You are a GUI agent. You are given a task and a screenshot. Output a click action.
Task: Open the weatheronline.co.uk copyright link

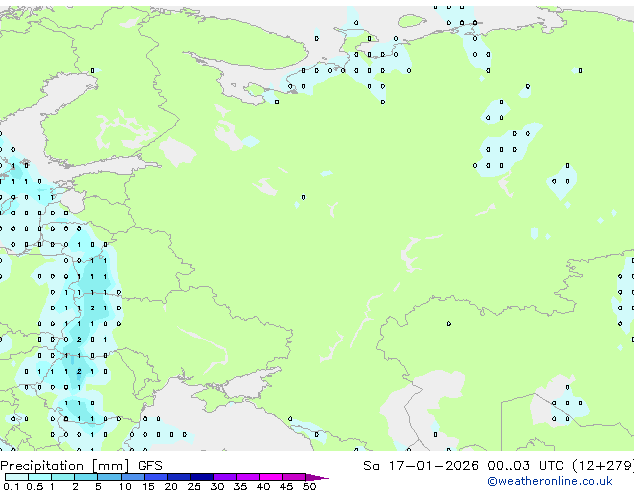coord(550,481)
